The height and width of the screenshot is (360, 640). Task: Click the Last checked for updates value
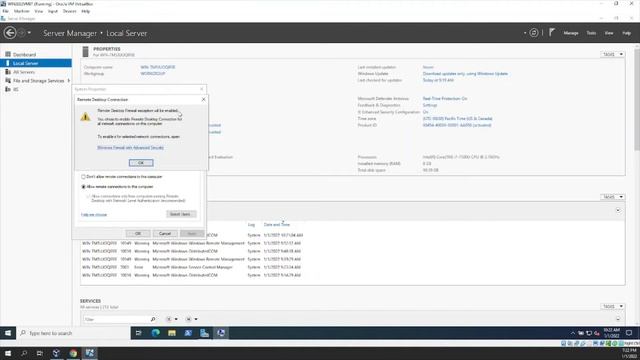click(438, 80)
